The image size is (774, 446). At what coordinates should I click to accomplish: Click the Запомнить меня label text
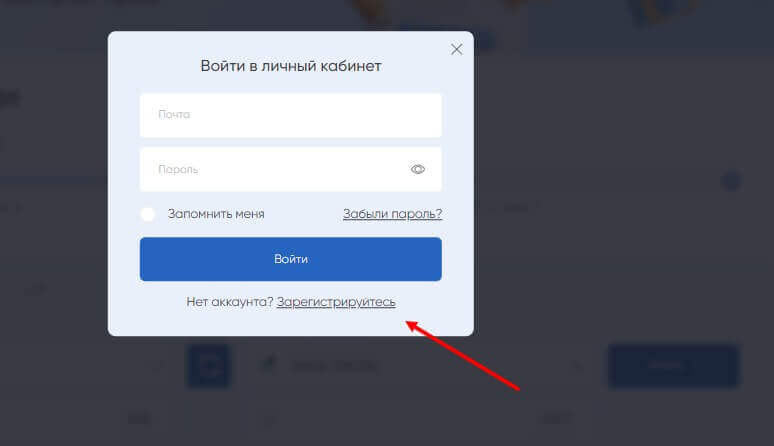click(216, 214)
